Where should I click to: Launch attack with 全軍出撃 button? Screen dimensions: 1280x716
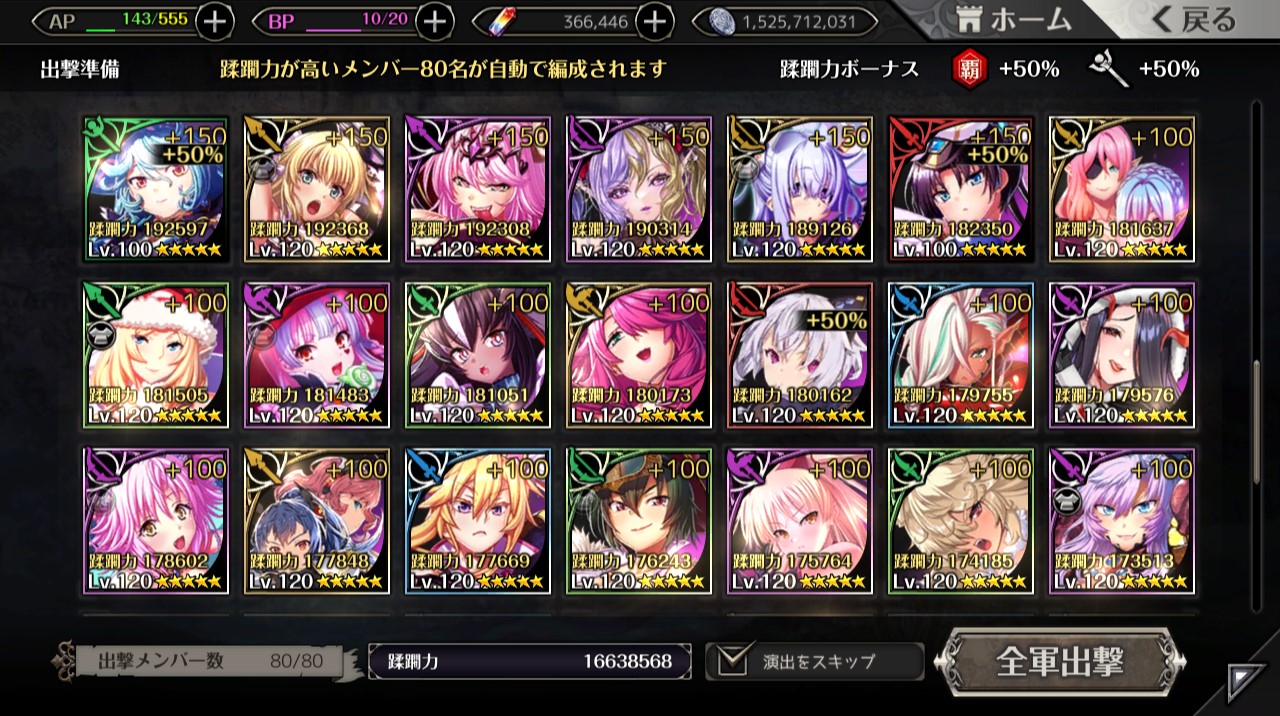click(1060, 661)
